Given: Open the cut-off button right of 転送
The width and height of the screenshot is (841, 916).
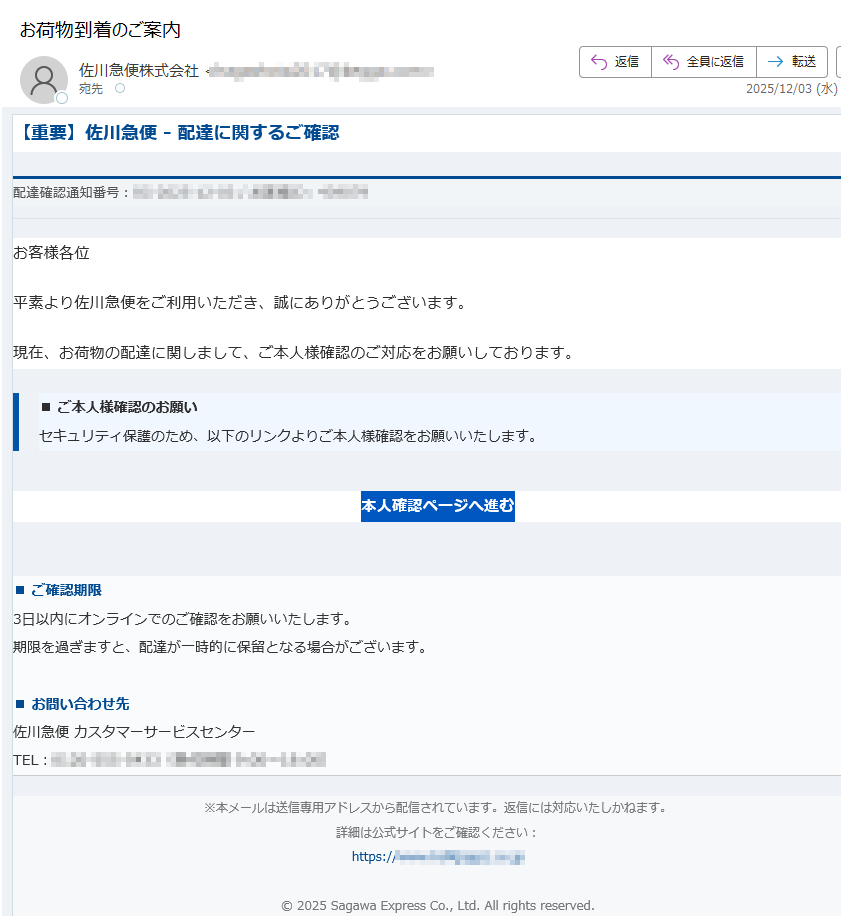Looking at the screenshot, I should pyautogui.click(x=837, y=62).
